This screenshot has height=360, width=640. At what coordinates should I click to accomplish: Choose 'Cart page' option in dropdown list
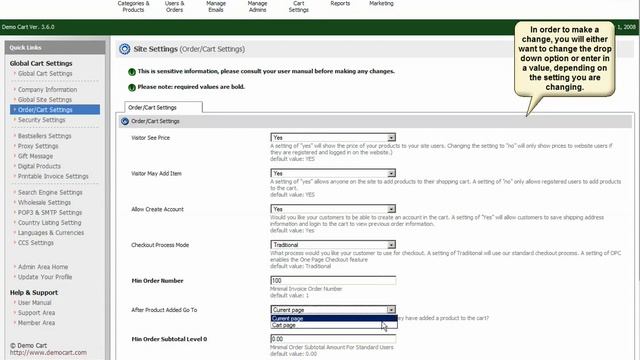click(334, 325)
